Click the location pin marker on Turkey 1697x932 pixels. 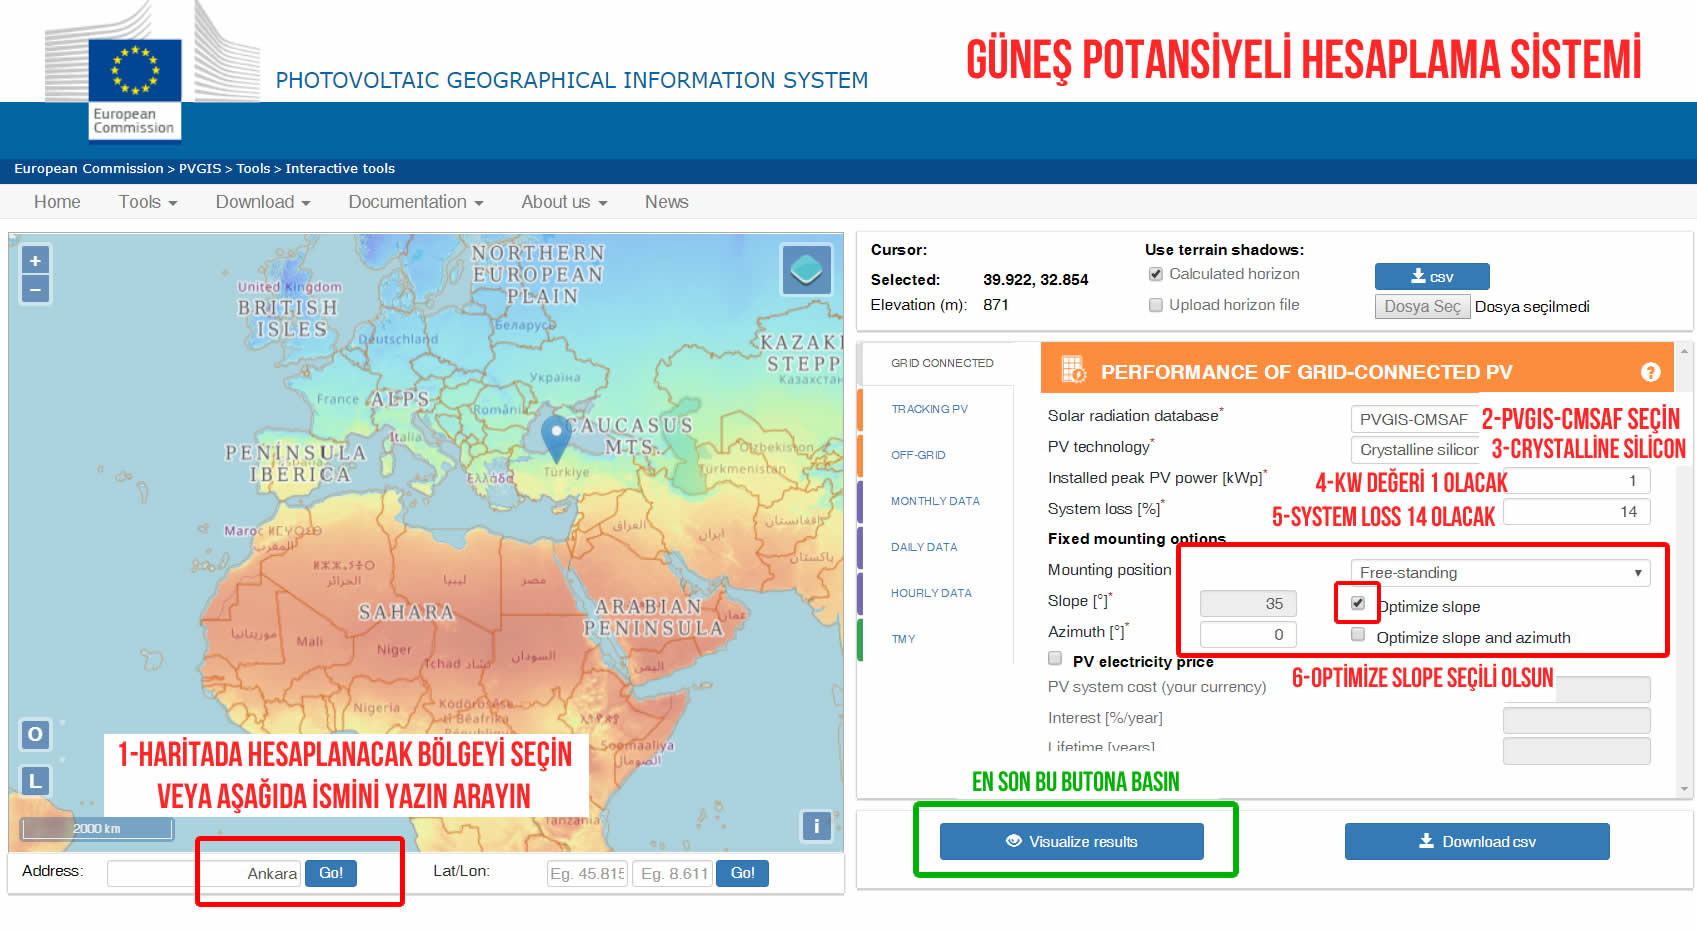(555, 435)
